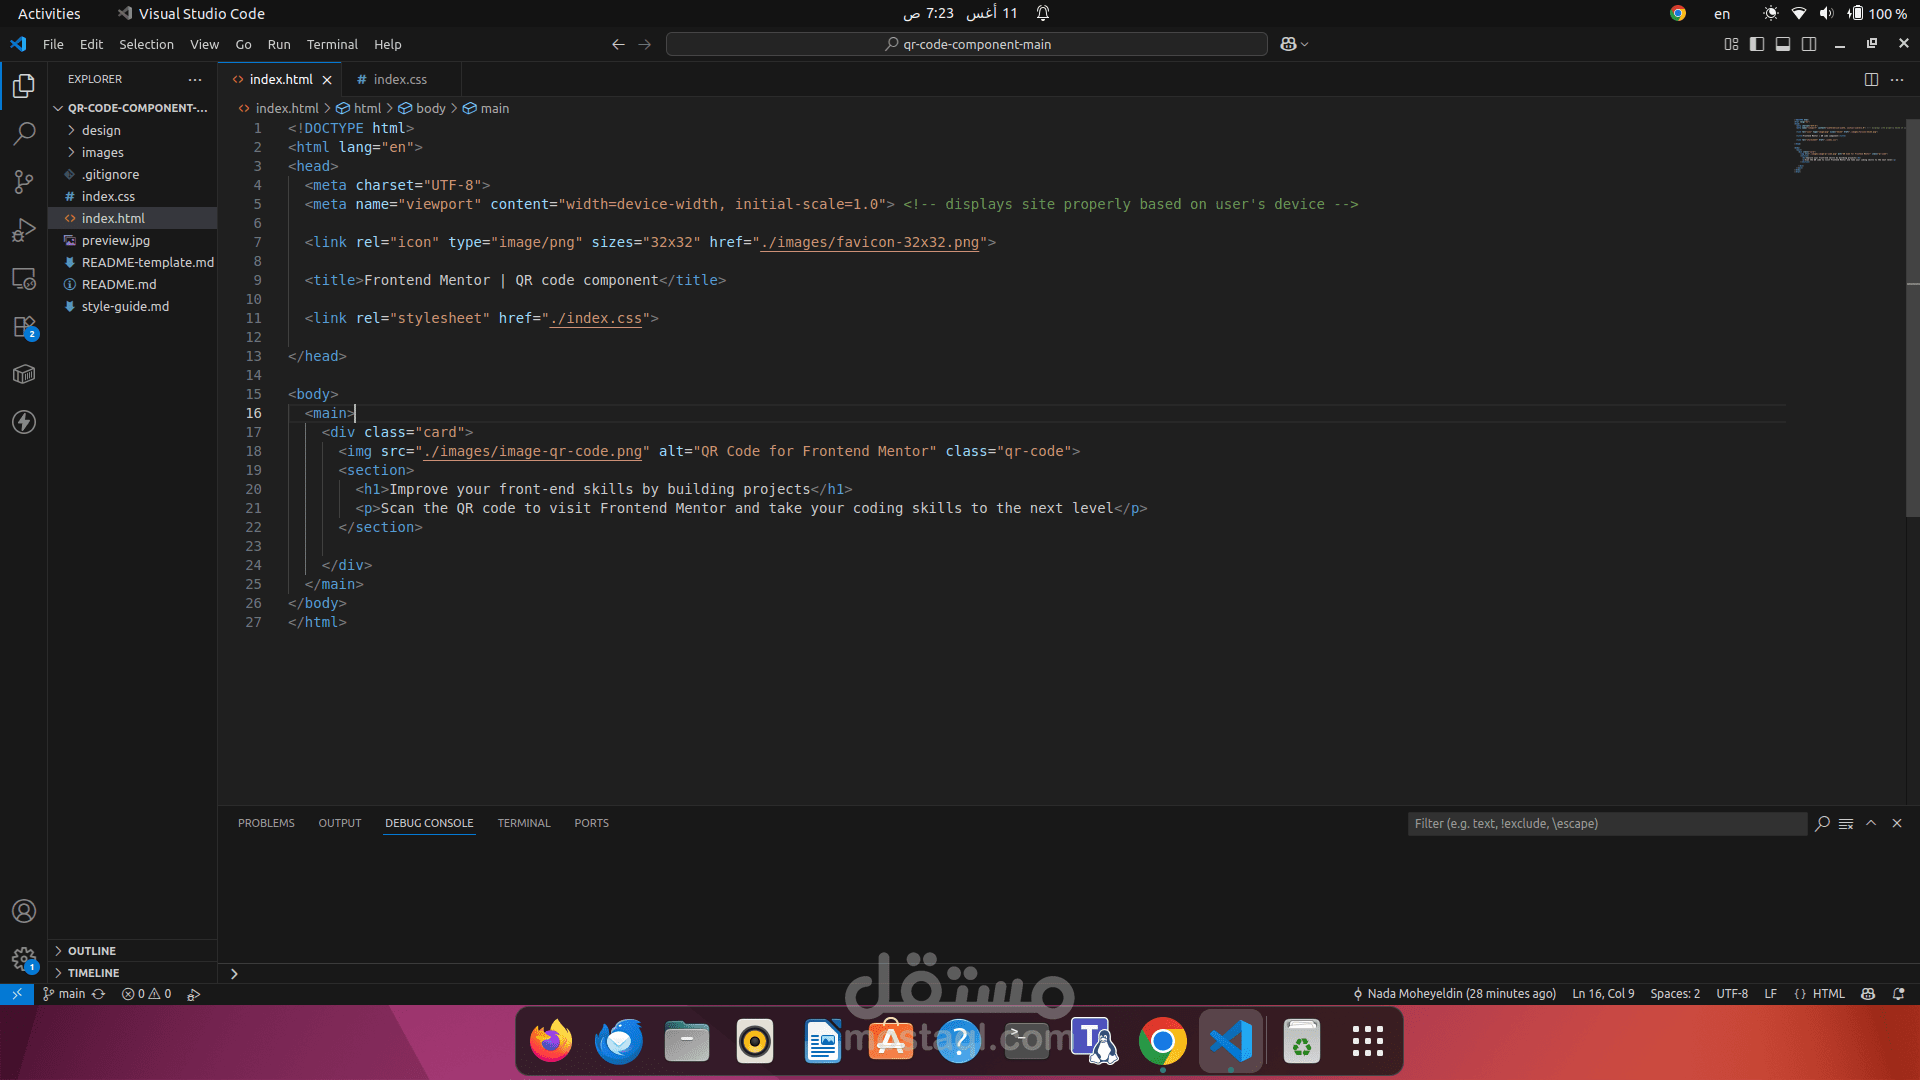Click the ./index.css href link in code
The height and width of the screenshot is (1080, 1920).
click(x=596, y=318)
